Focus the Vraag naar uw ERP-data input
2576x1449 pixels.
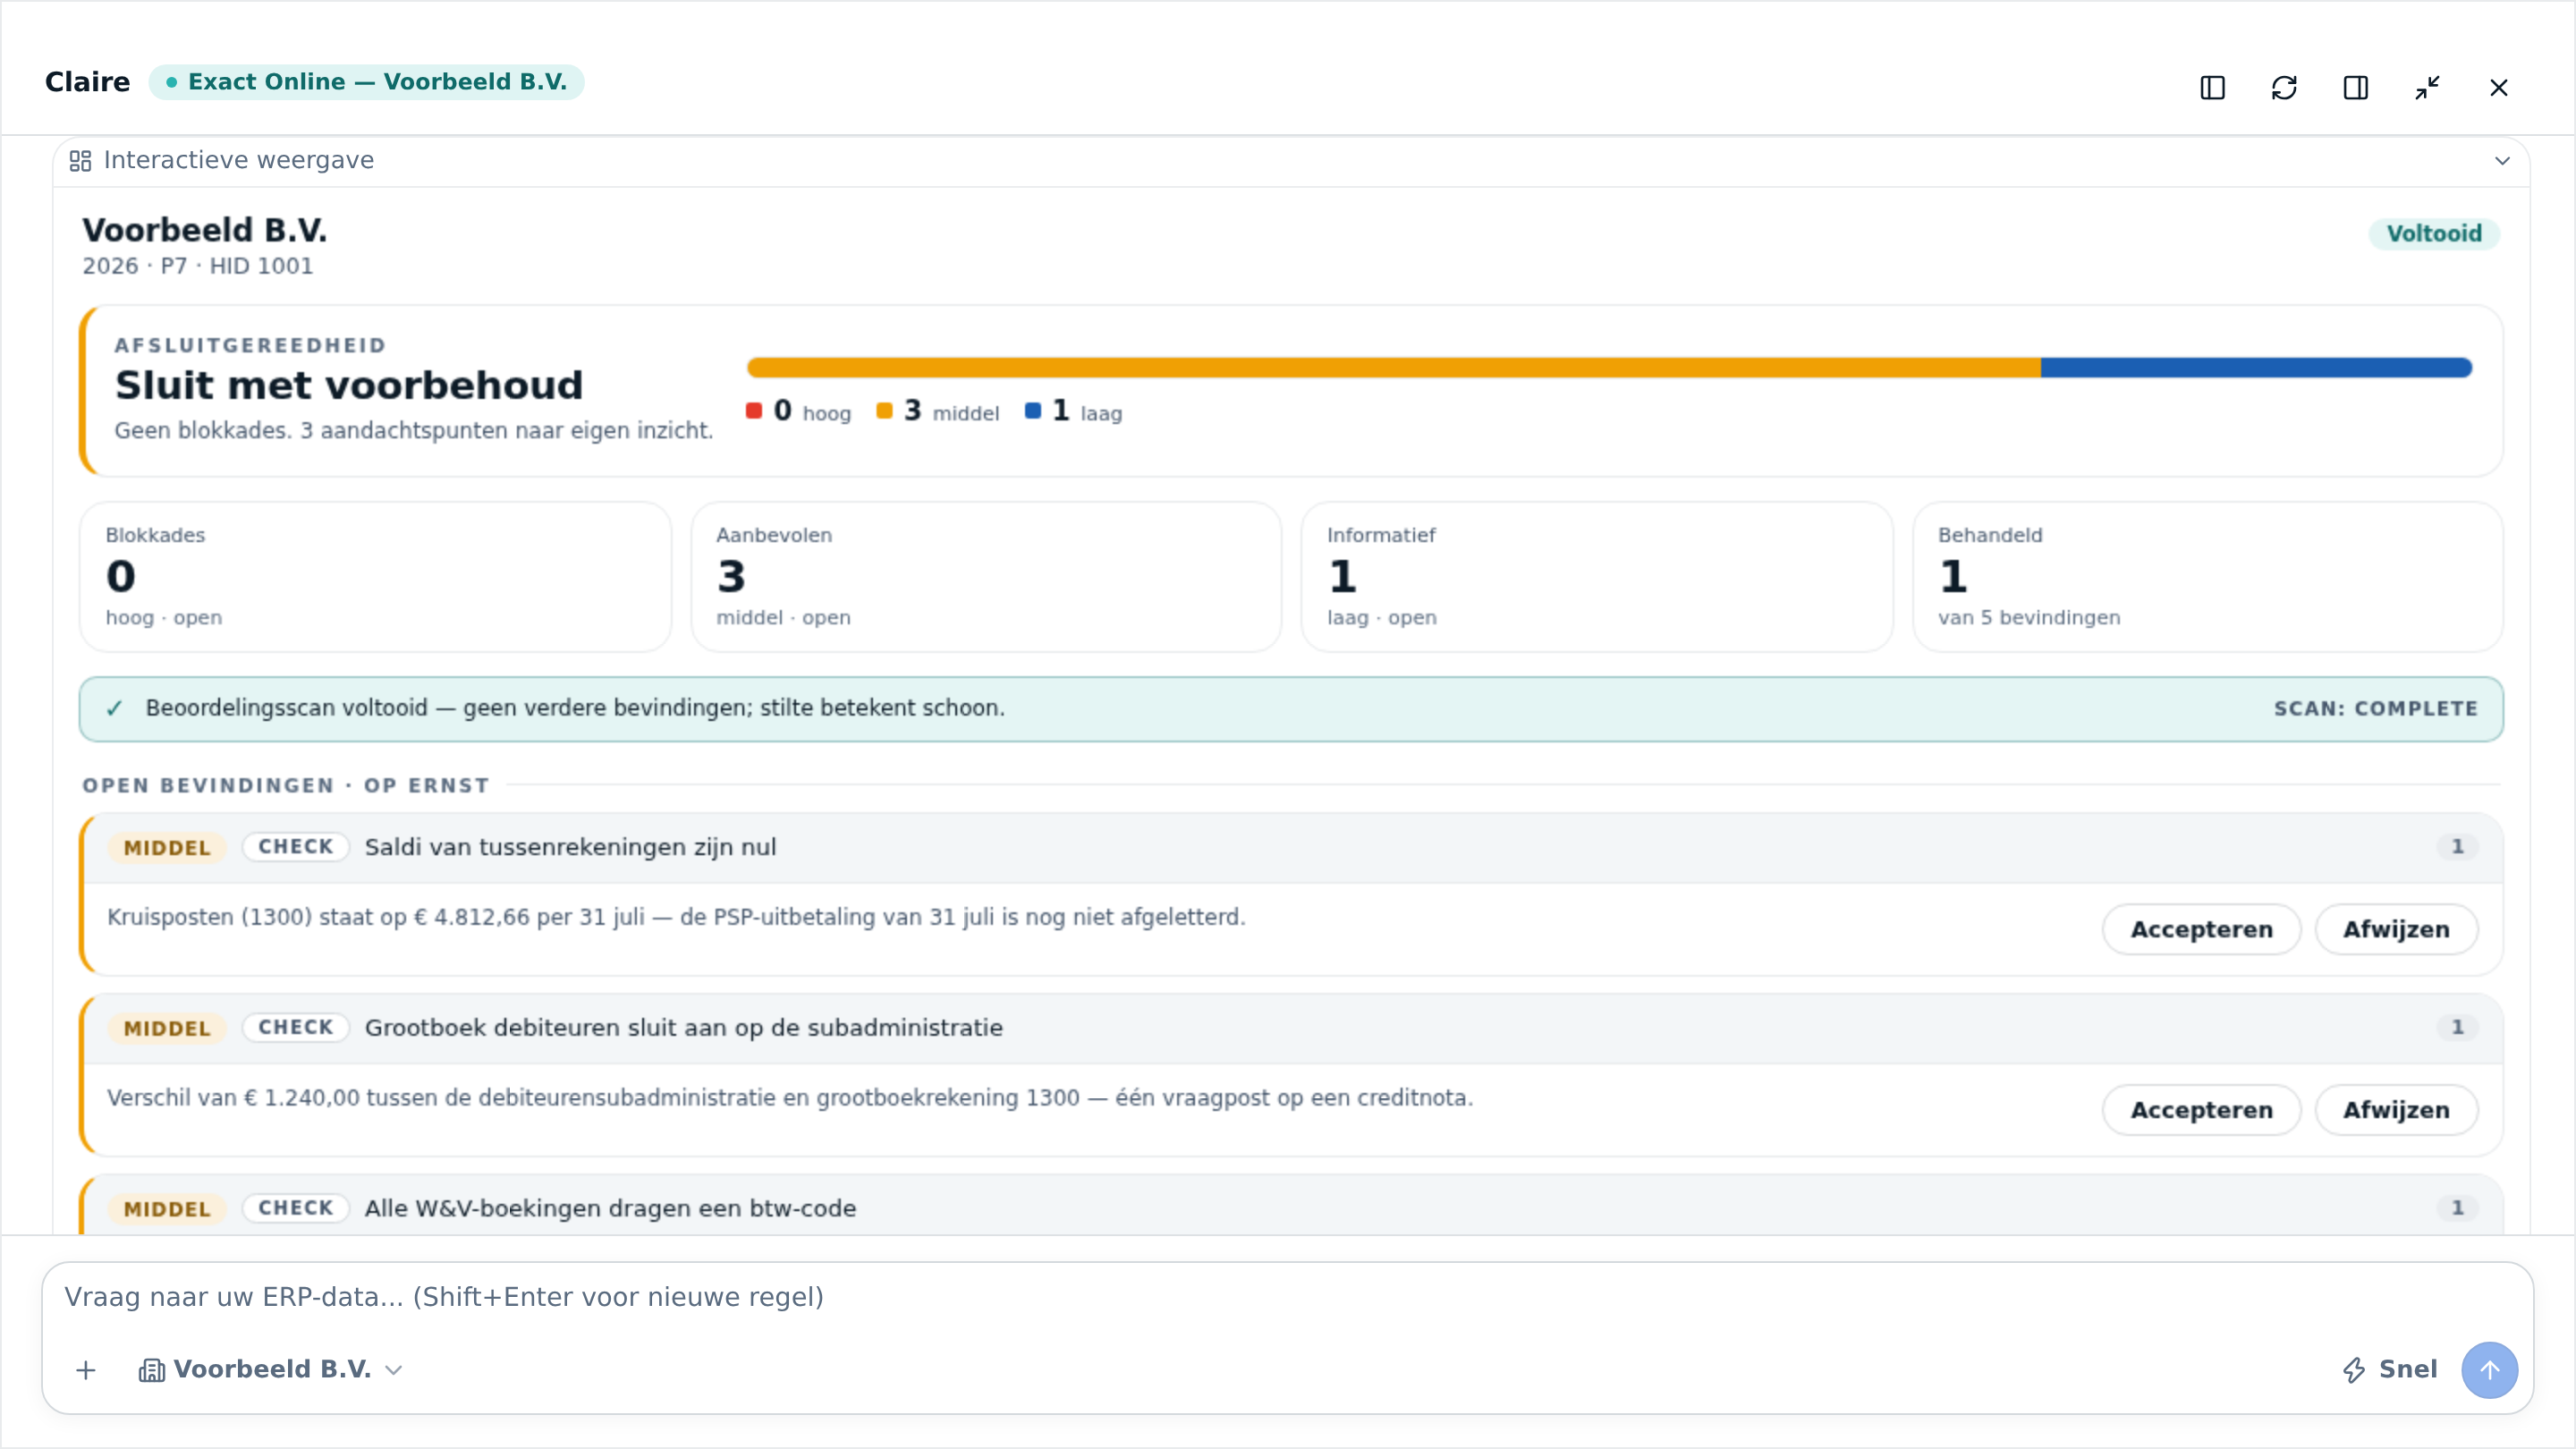click(1286, 1298)
